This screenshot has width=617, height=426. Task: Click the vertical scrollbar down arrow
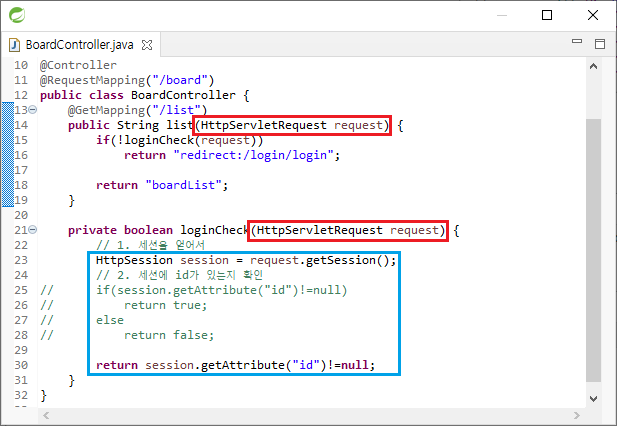(593, 398)
